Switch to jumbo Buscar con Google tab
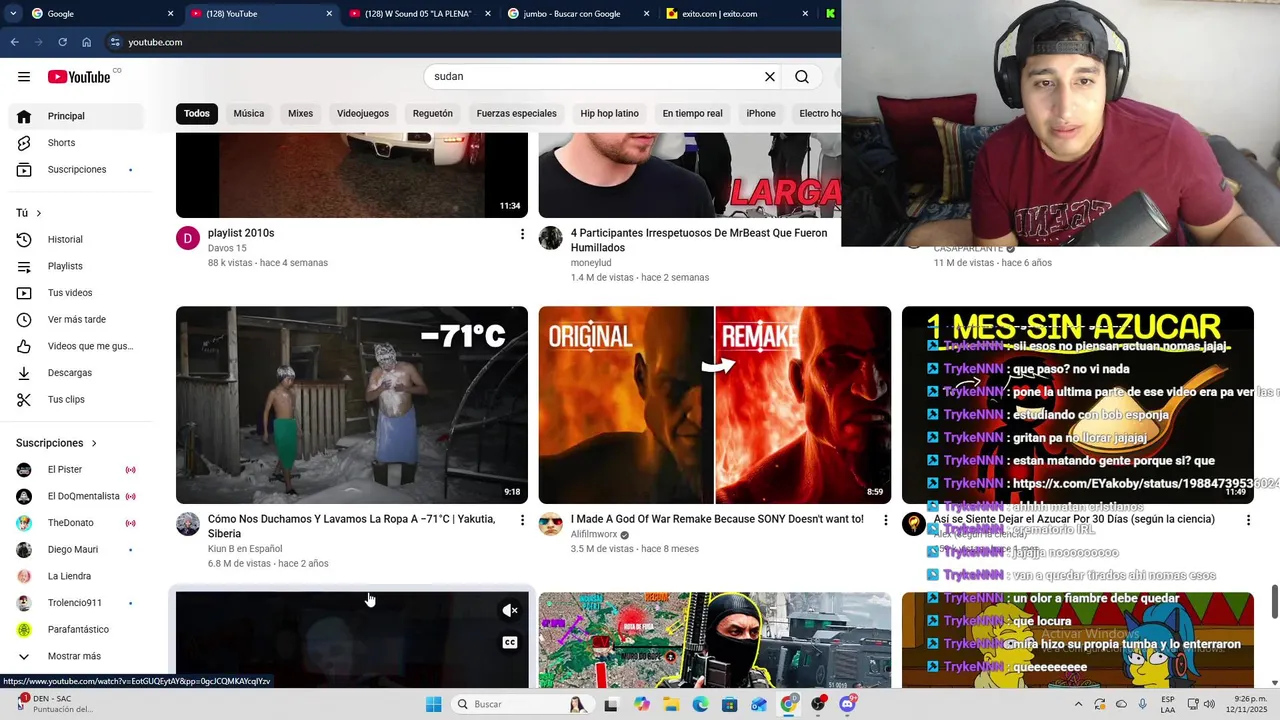Image resolution: width=1280 pixels, height=720 pixels. (x=577, y=14)
